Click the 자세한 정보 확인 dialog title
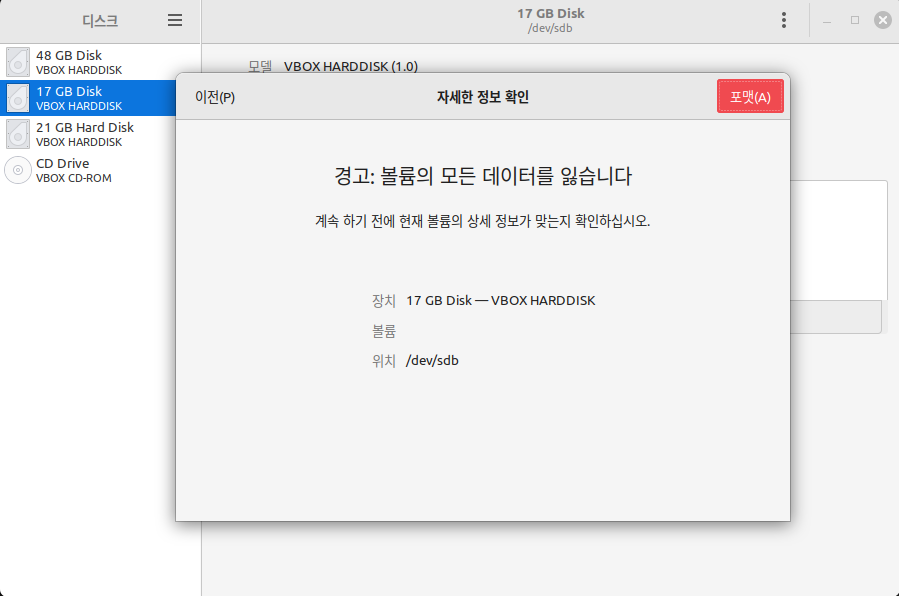899x596 pixels. coord(483,97)
